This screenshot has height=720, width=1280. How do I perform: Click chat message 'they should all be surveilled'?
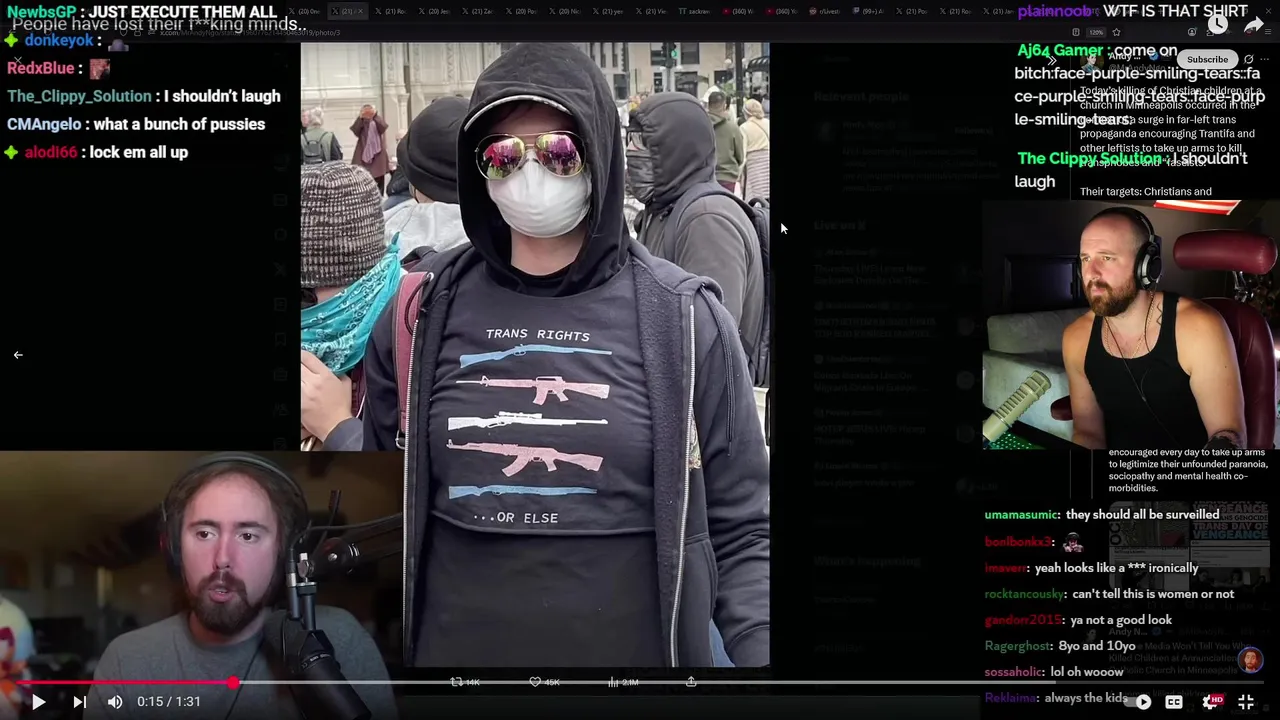[1142, 514]
